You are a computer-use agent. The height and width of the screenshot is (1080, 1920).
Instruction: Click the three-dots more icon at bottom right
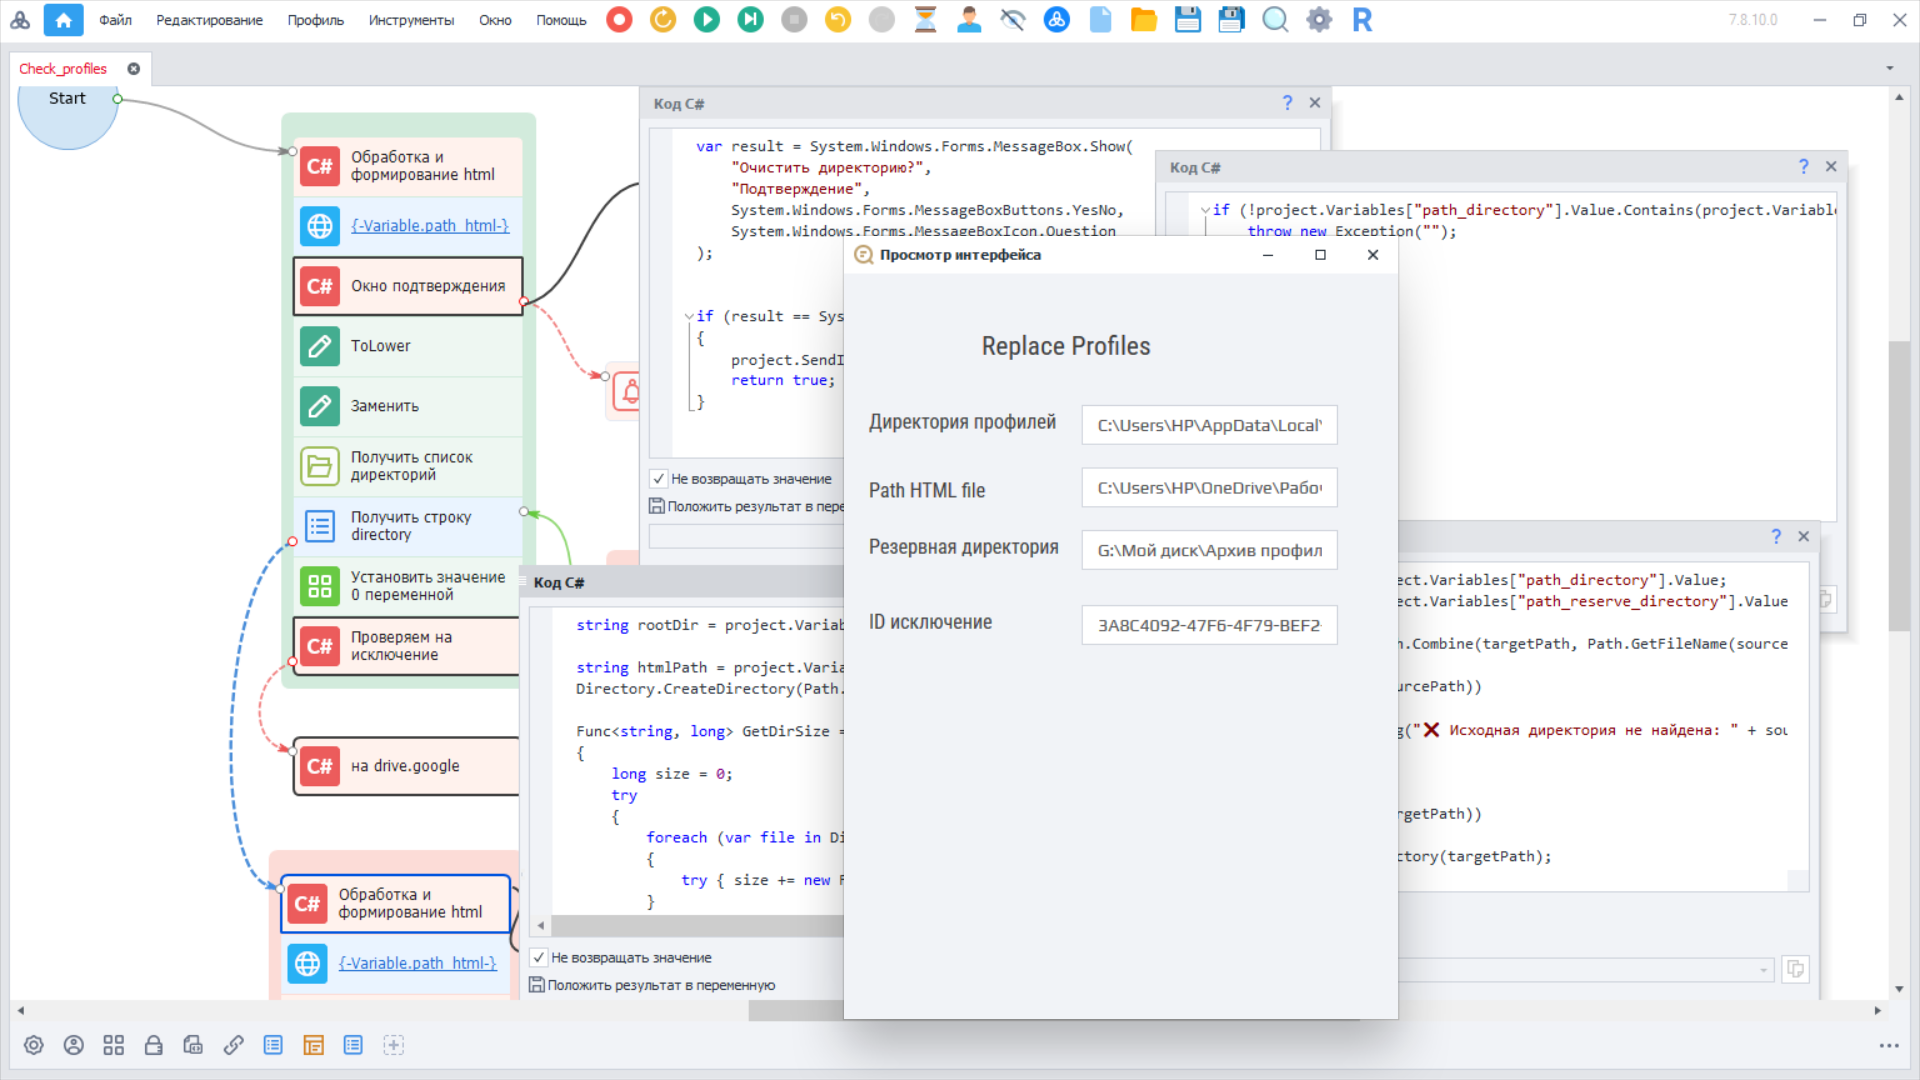[x=1888, y=1046]
